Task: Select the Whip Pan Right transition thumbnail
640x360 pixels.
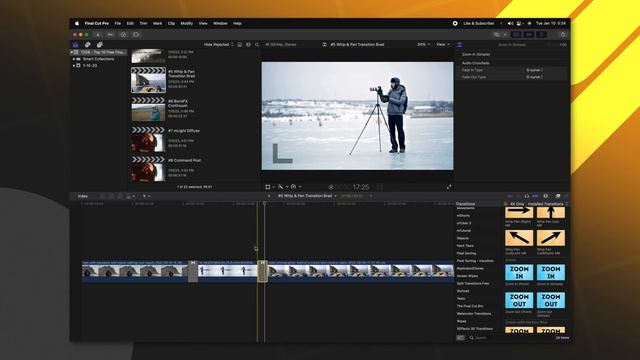Action: tap(519, 212)
